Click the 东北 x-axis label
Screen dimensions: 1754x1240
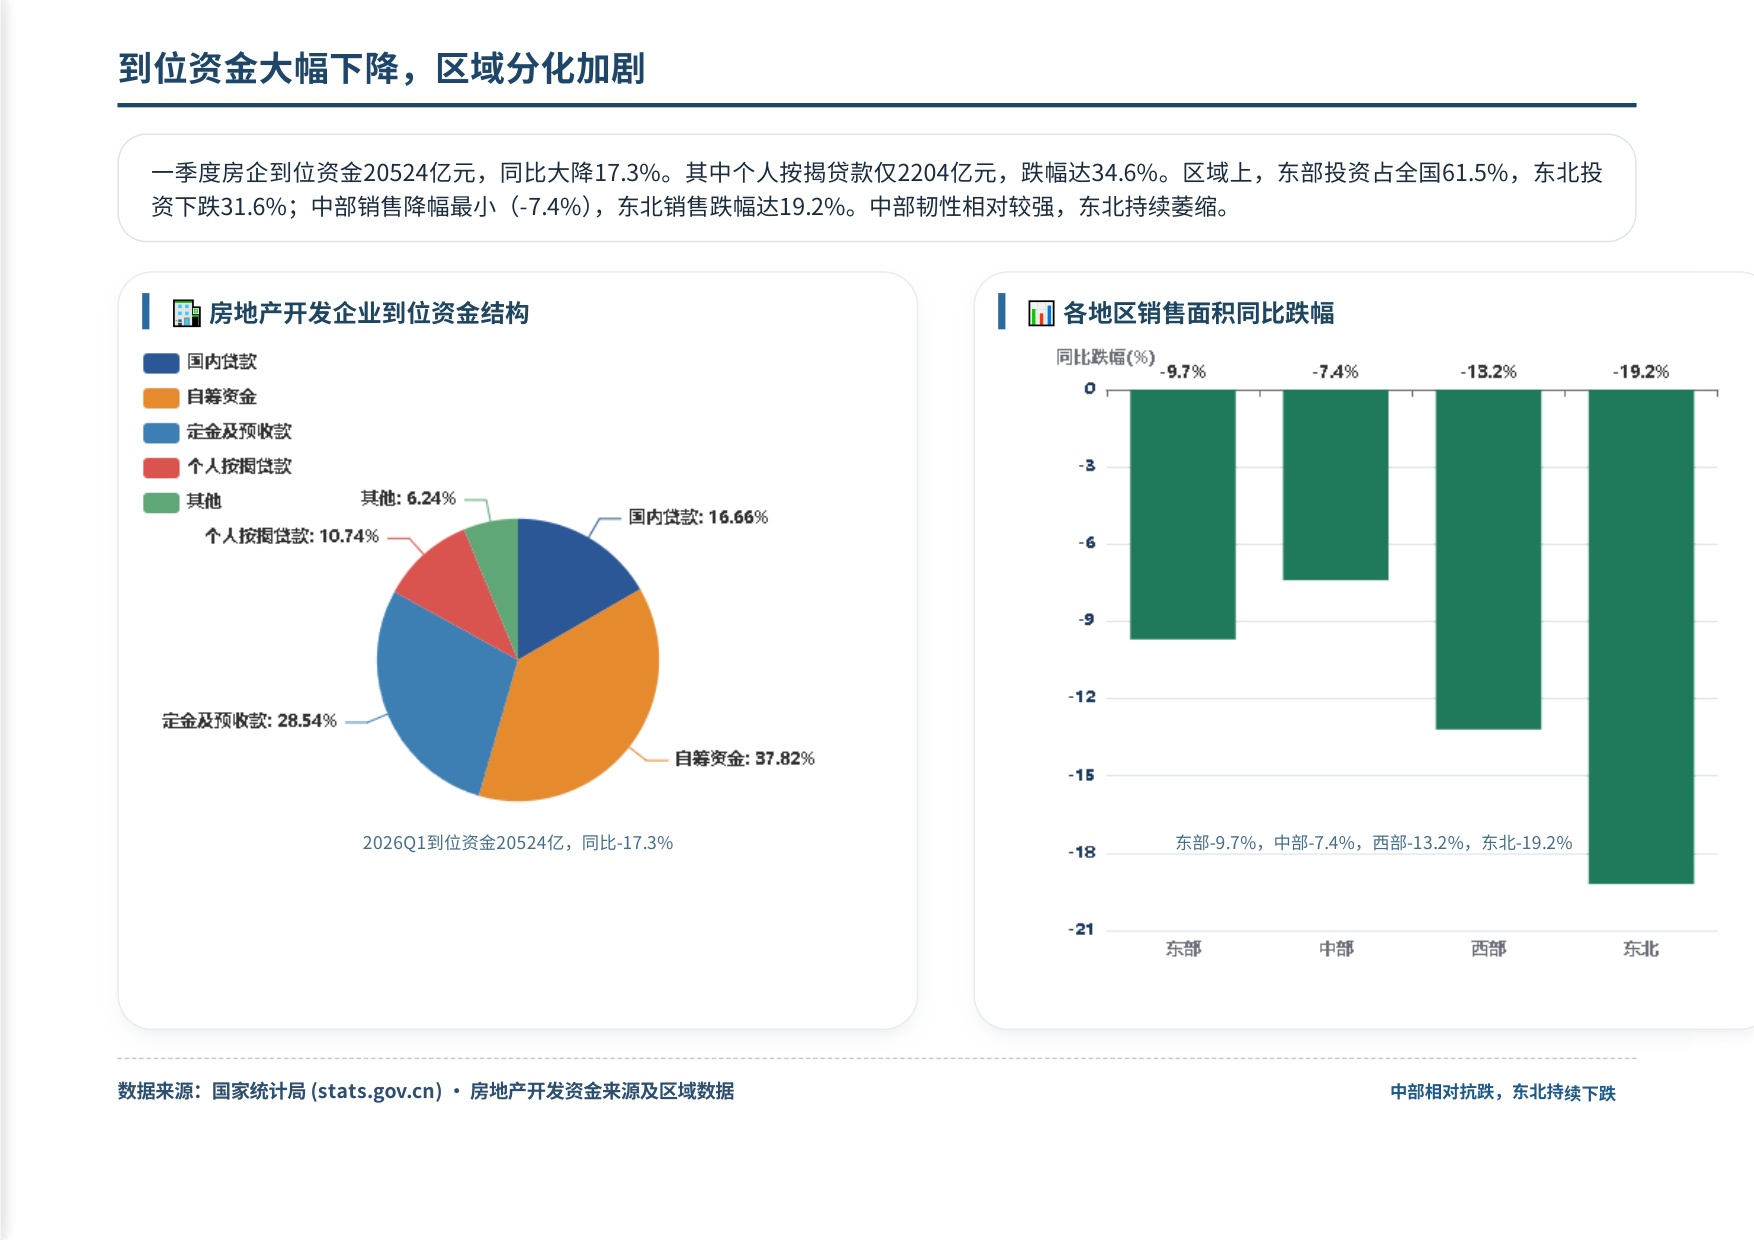point(1641,948)
